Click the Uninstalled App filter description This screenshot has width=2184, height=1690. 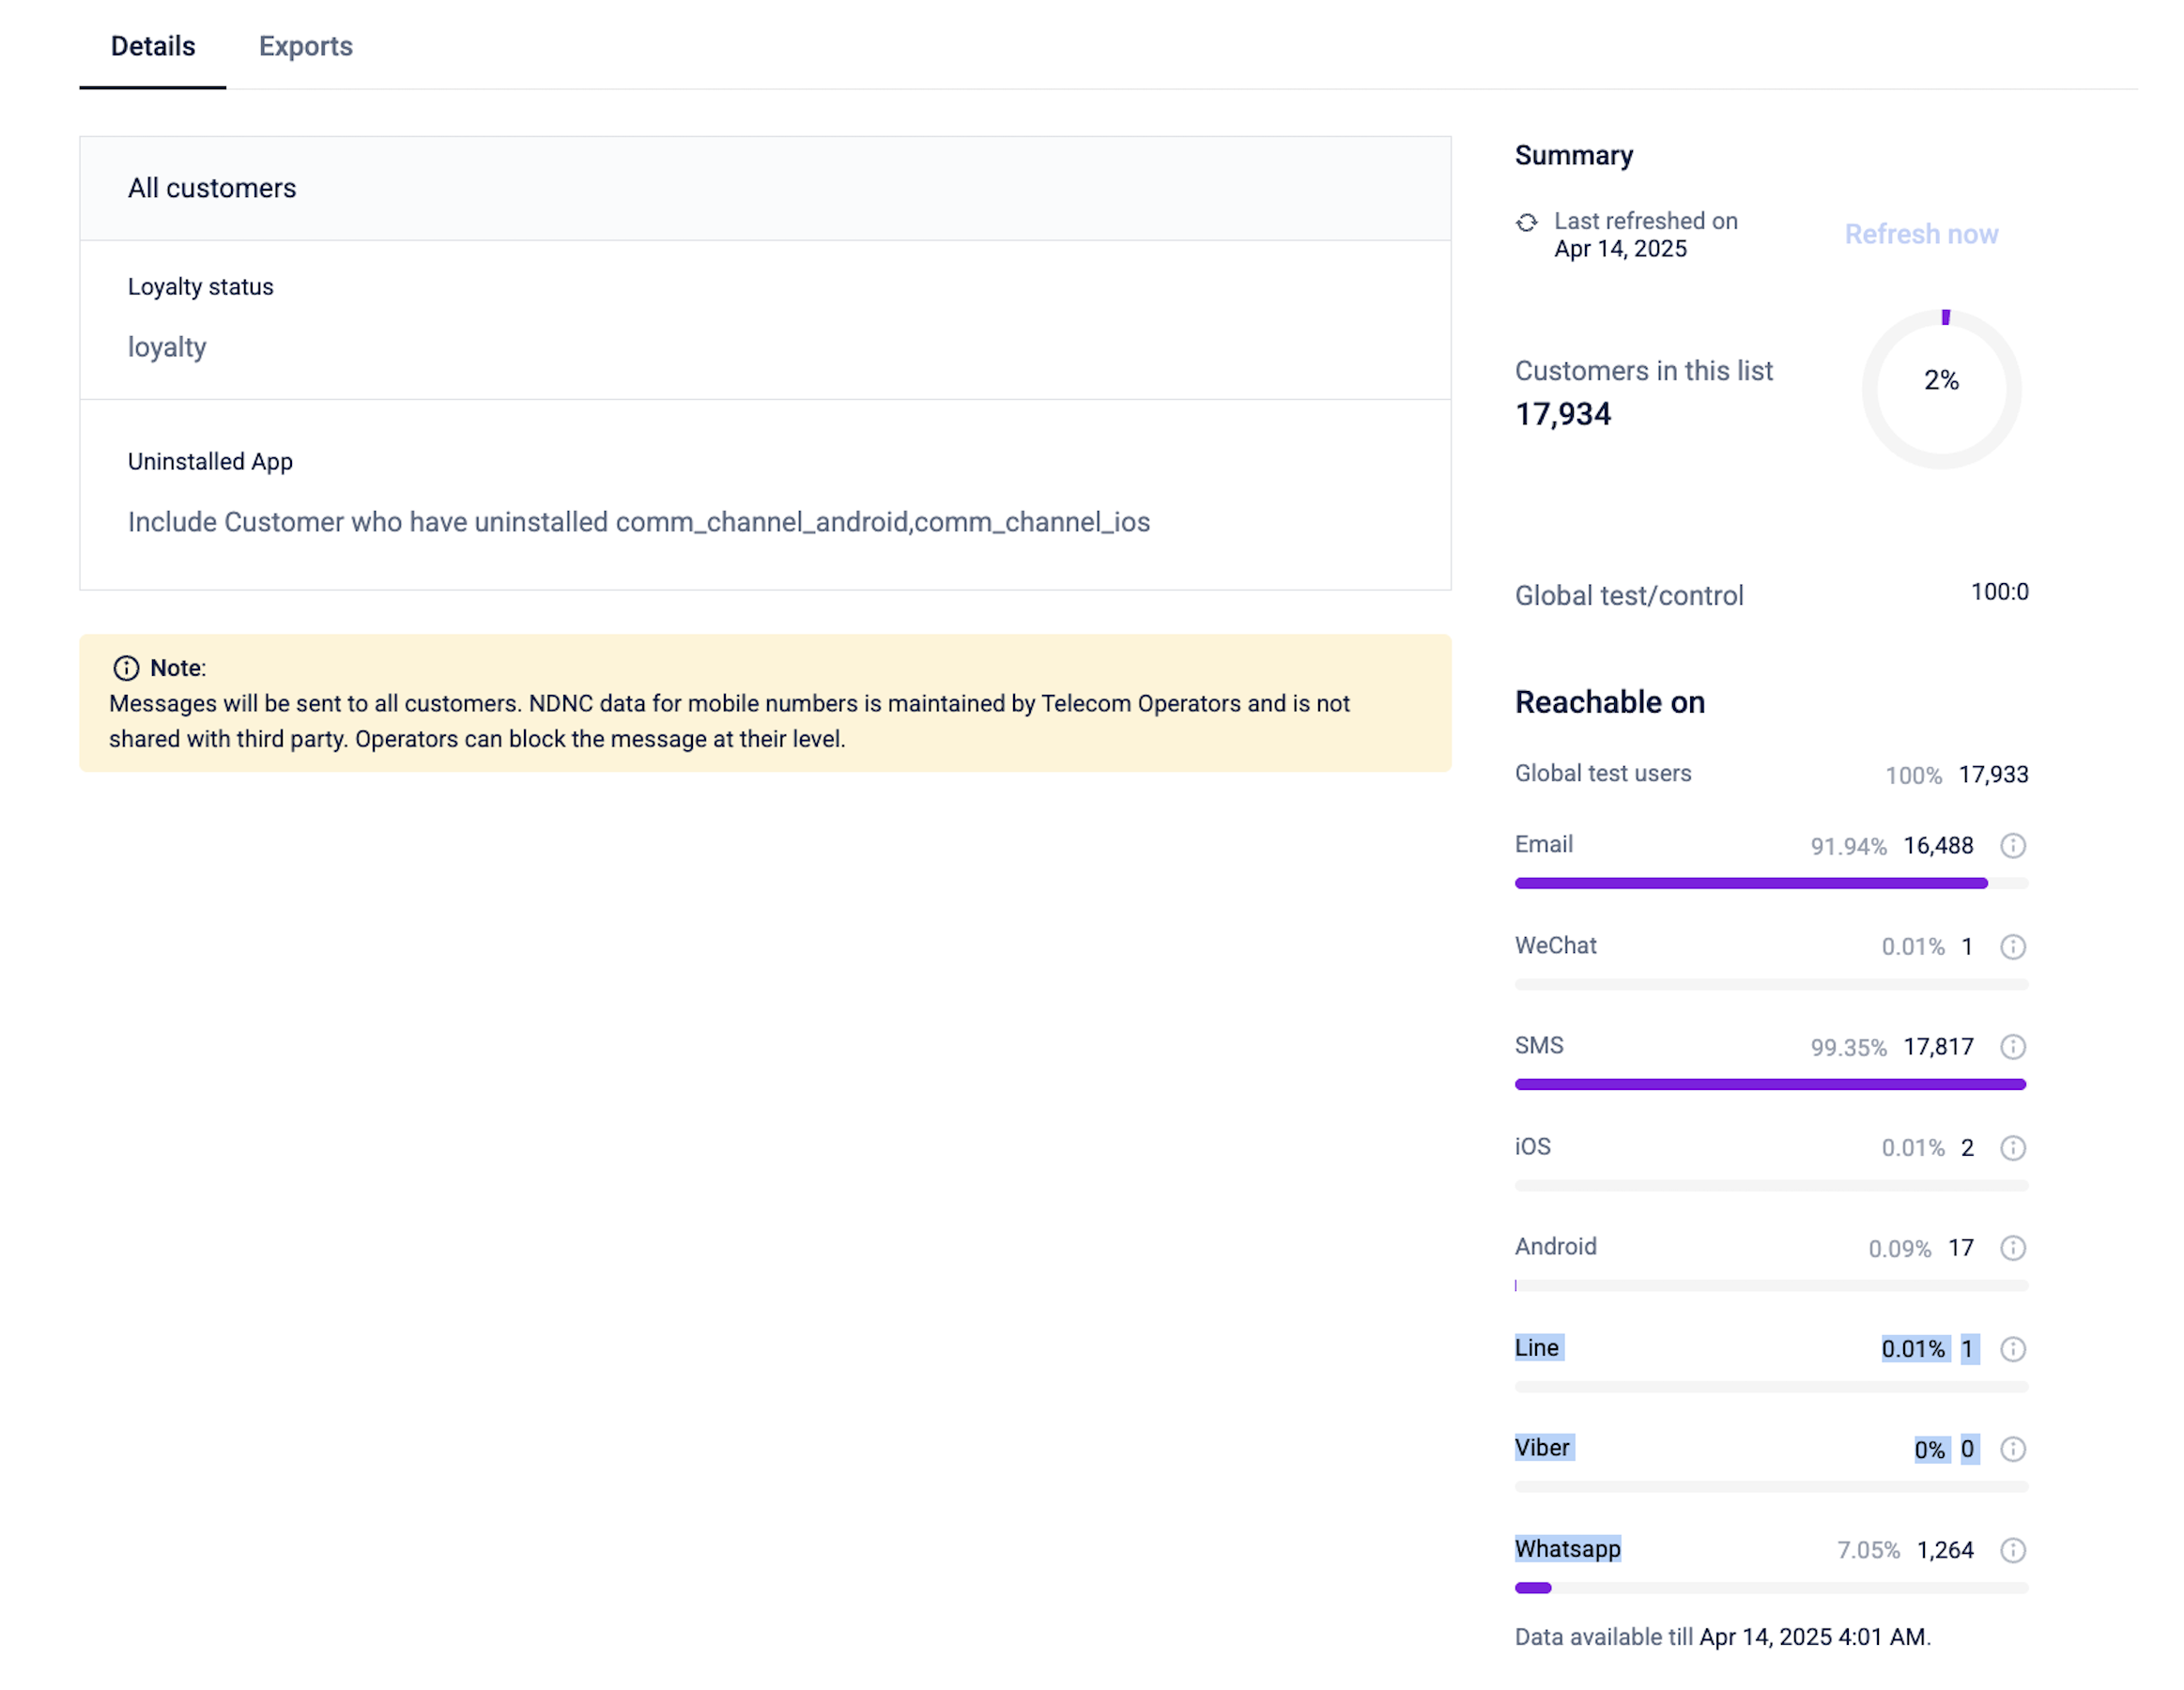click(638, 522)
